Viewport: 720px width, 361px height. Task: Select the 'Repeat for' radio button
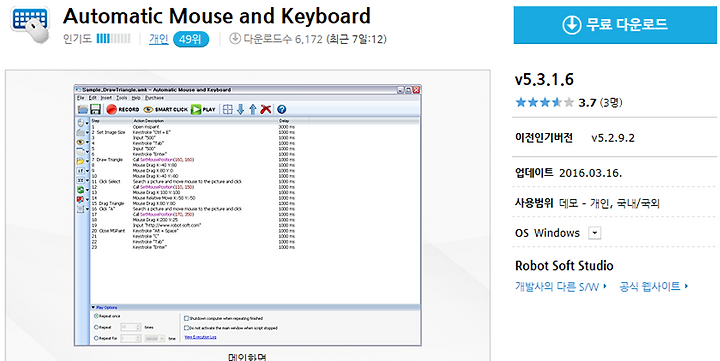pos(96,338)
